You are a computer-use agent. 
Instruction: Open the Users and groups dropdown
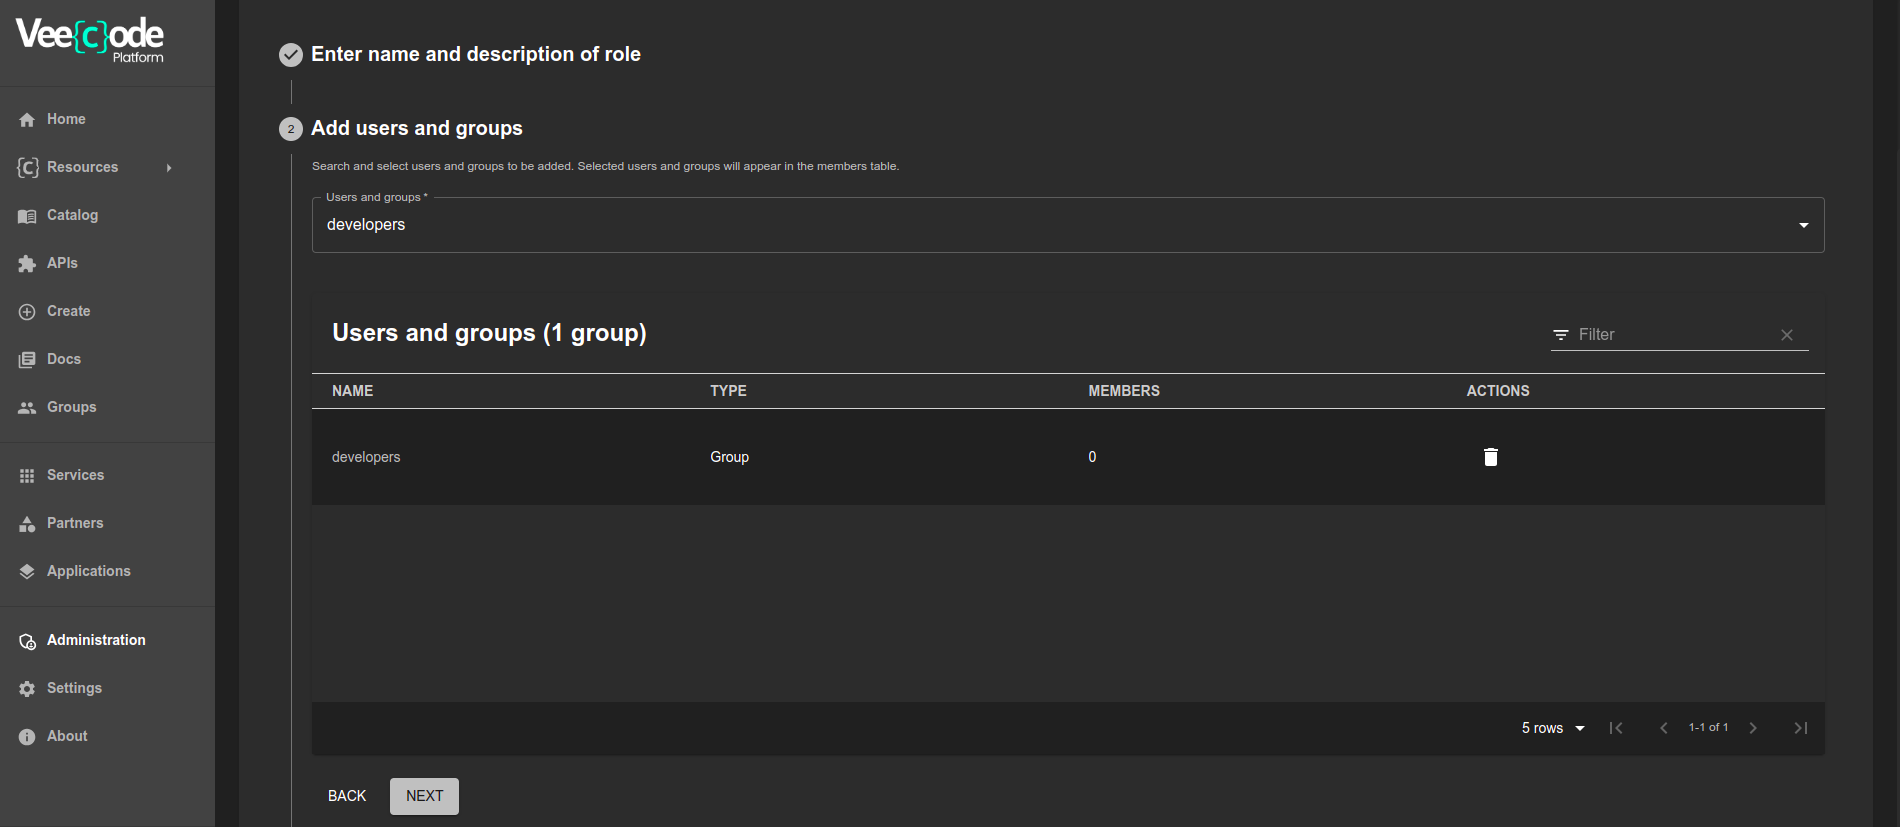click(x=1803, y=225)
